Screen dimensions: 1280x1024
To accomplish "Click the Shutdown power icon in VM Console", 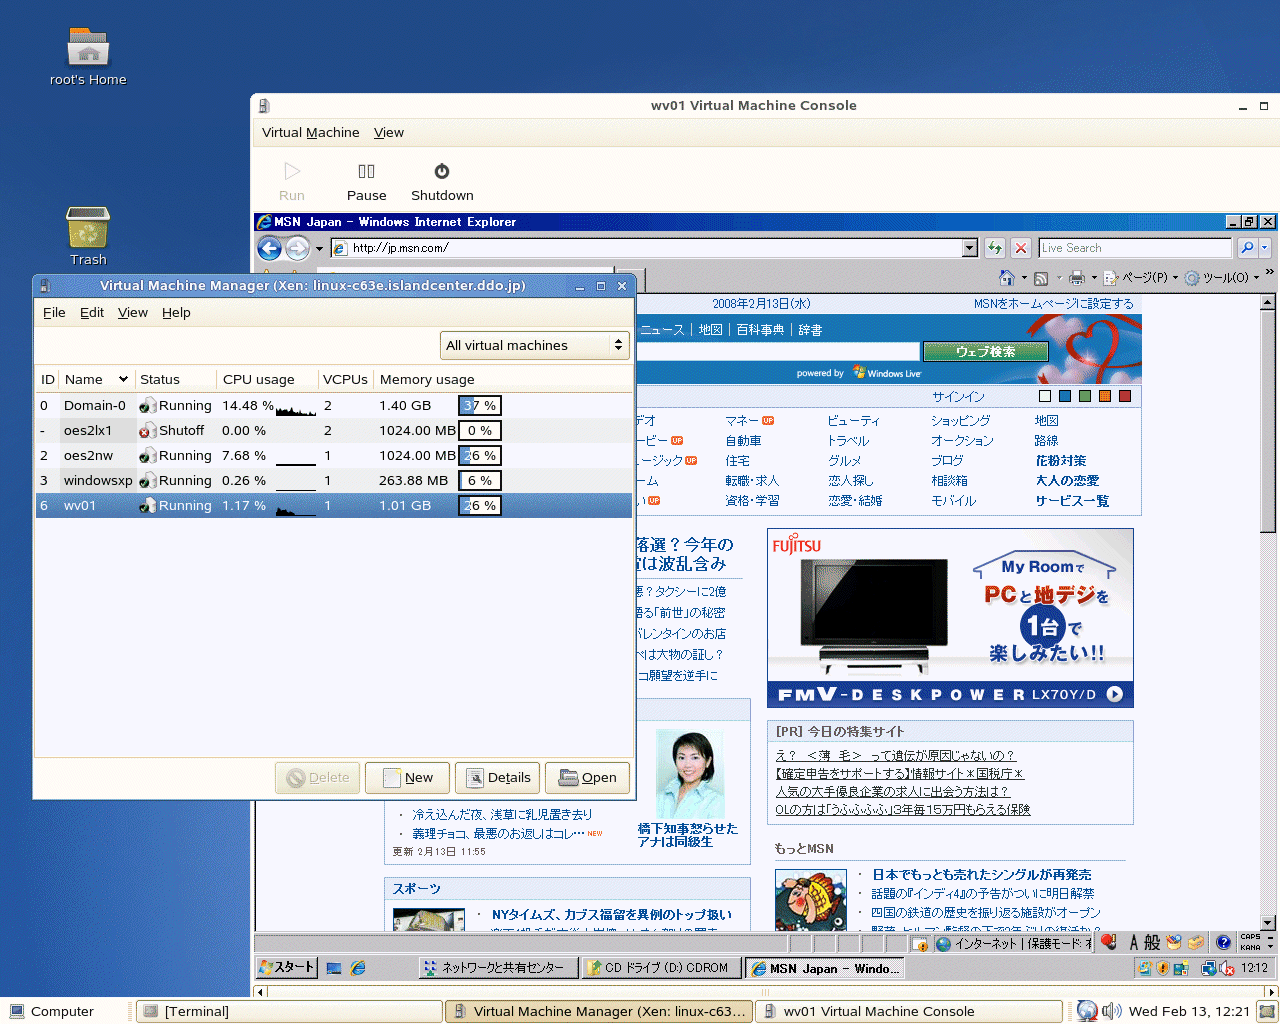I will click(x=442, y=171).
